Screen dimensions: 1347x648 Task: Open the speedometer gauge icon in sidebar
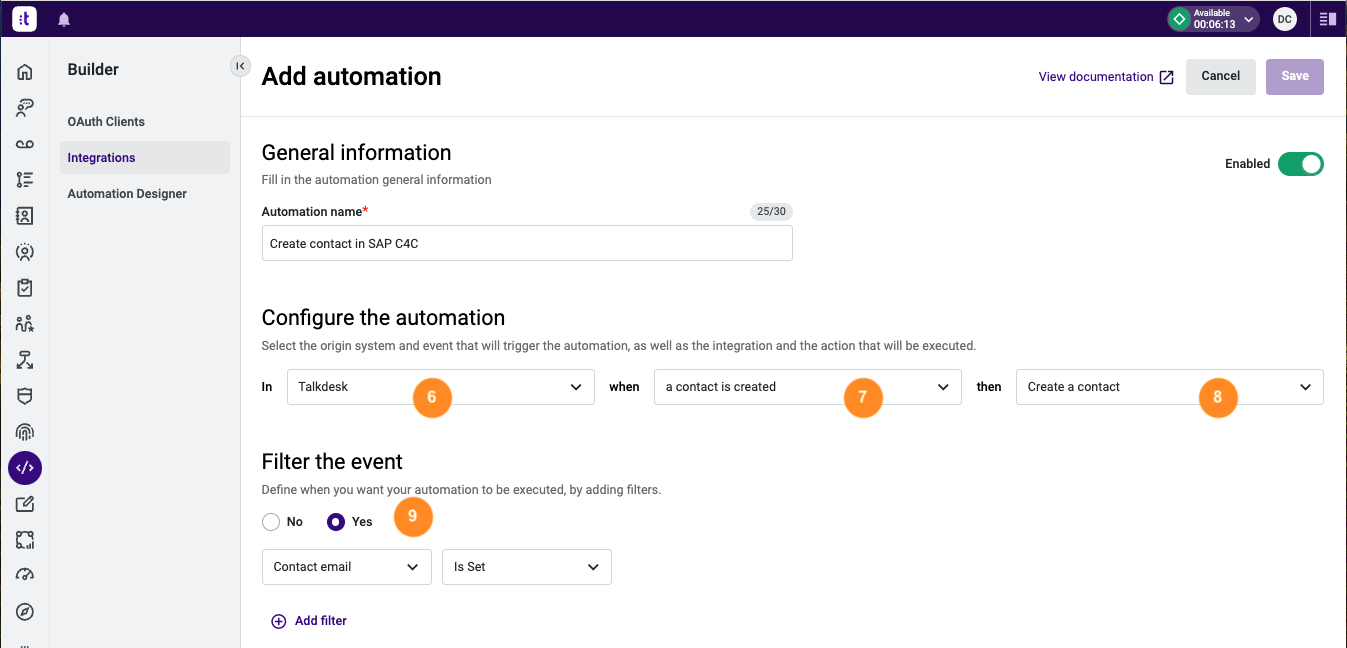pos(25,576)
